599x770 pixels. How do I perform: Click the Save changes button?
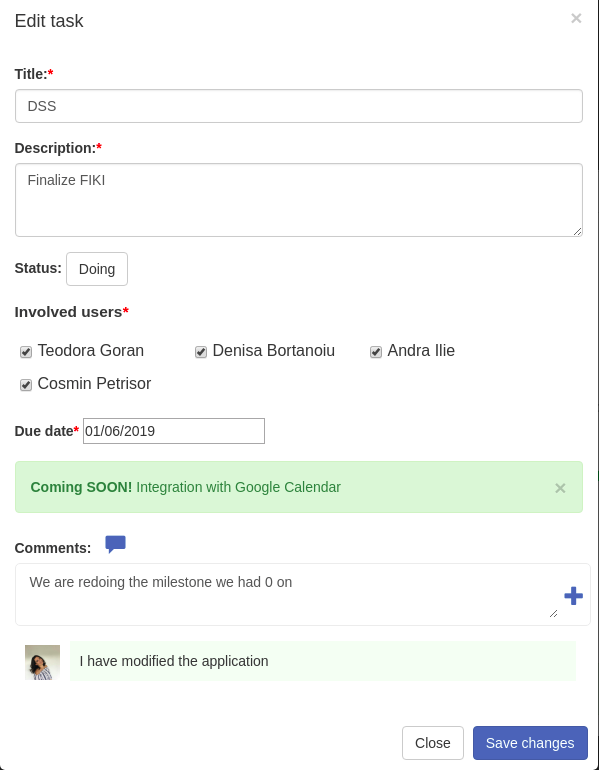530,742
